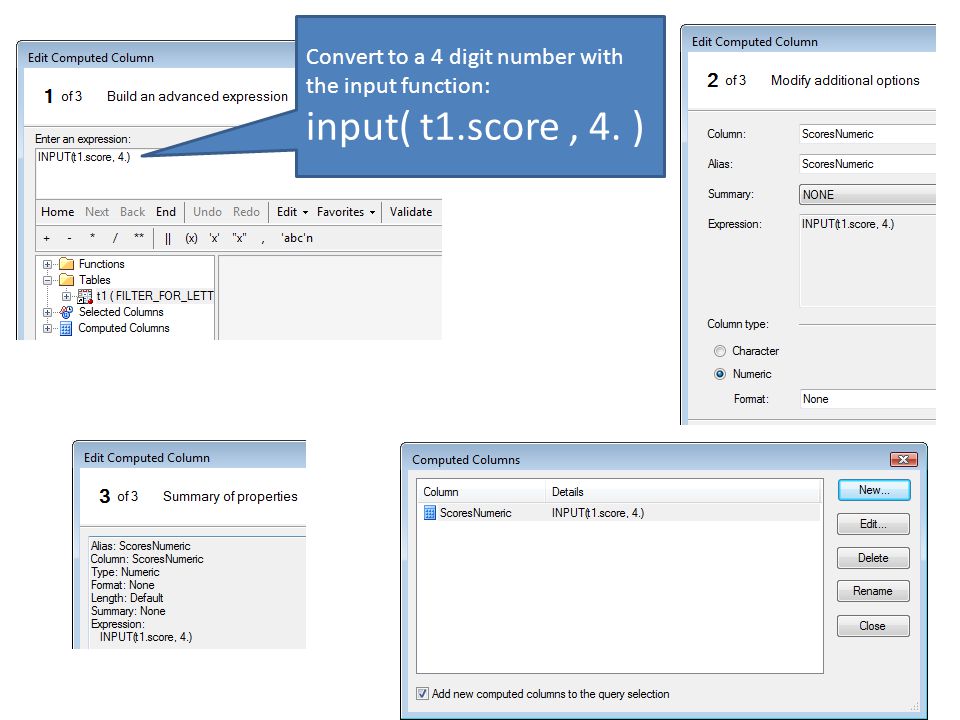Image resolution: width=960 pixels, height=720 pixels.
Task: Insert the minus operator
Action: (x=69, y=238)
